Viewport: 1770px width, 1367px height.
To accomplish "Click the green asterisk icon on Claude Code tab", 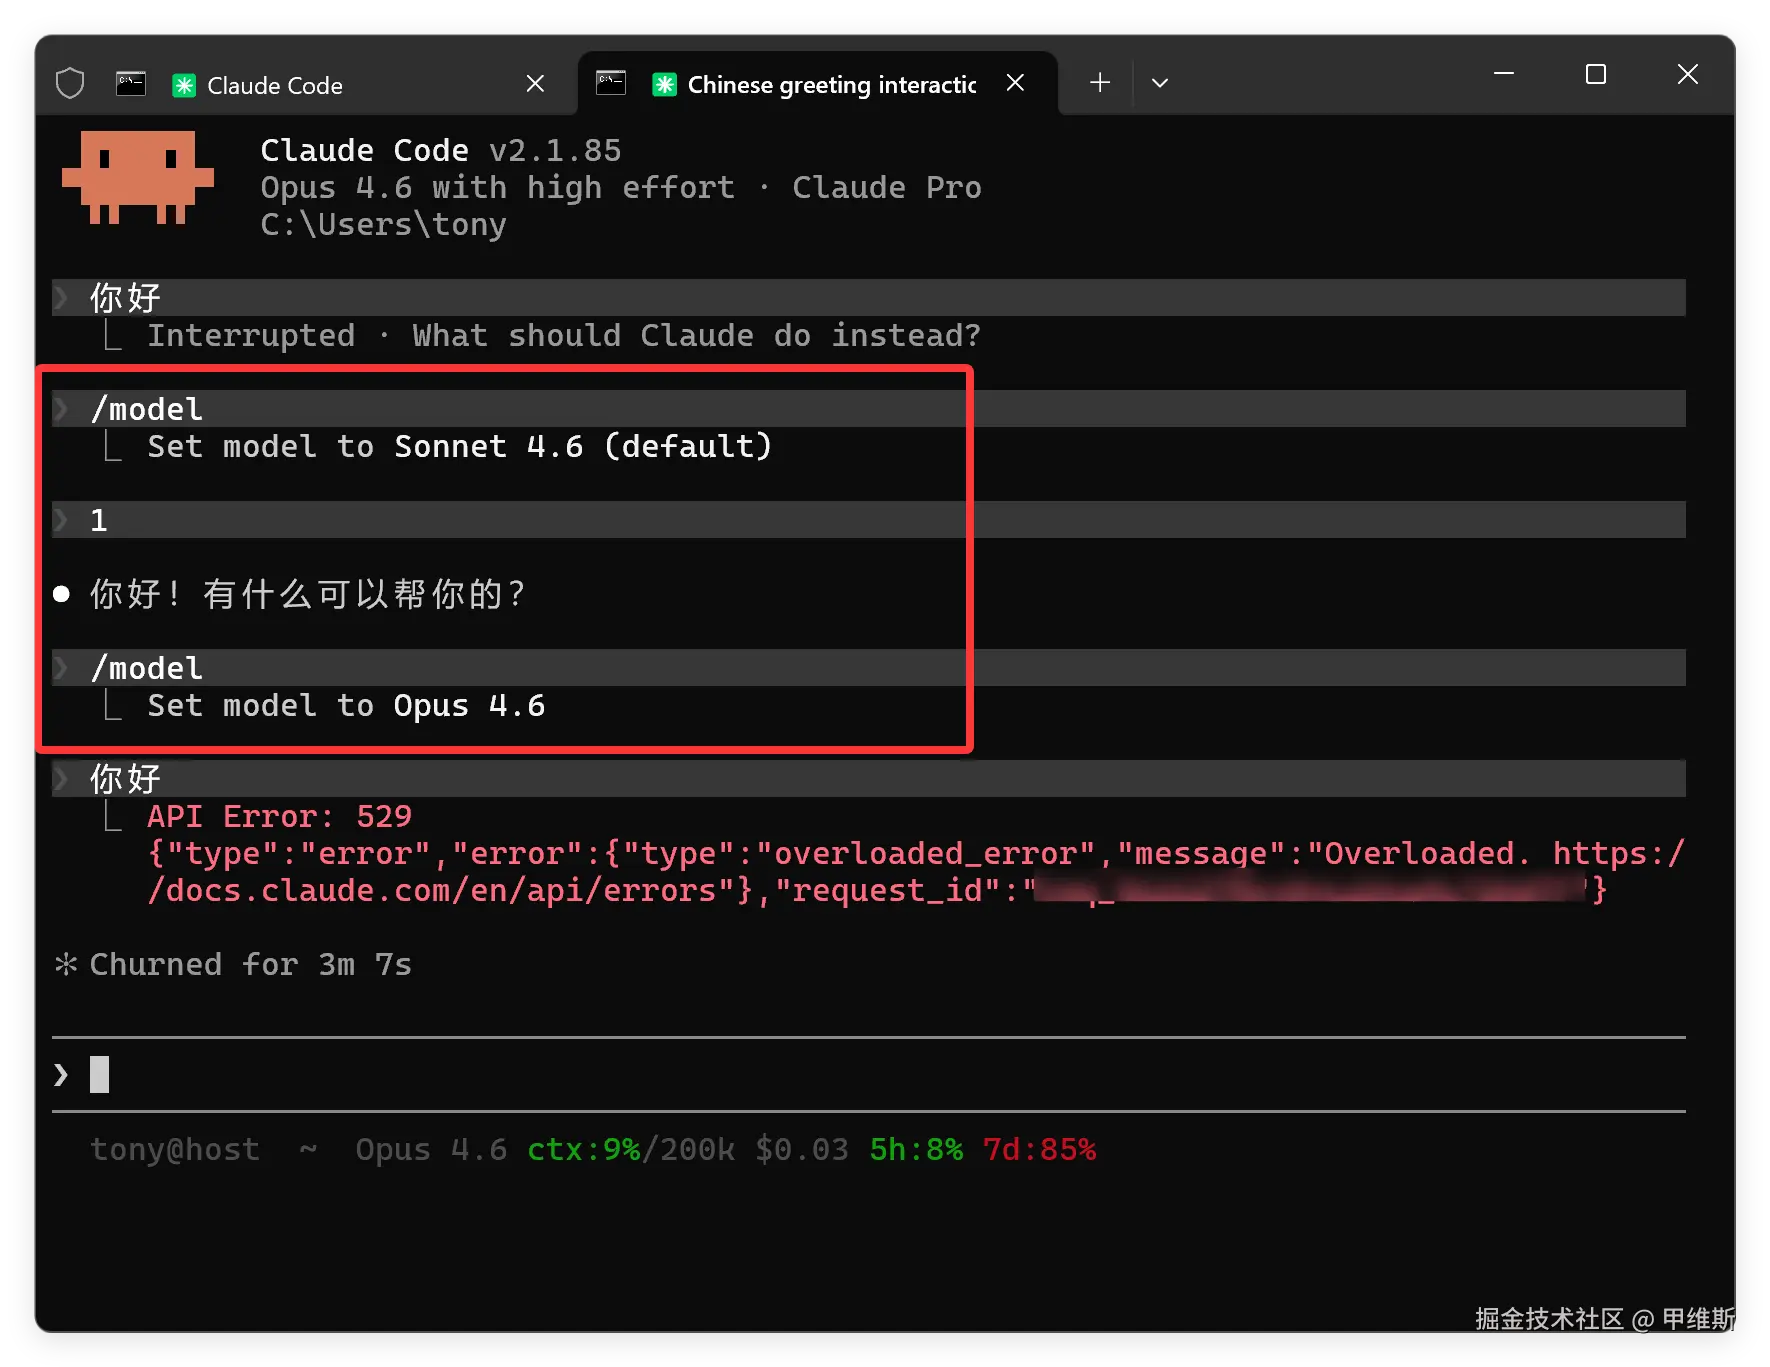I will coord(184,85).
